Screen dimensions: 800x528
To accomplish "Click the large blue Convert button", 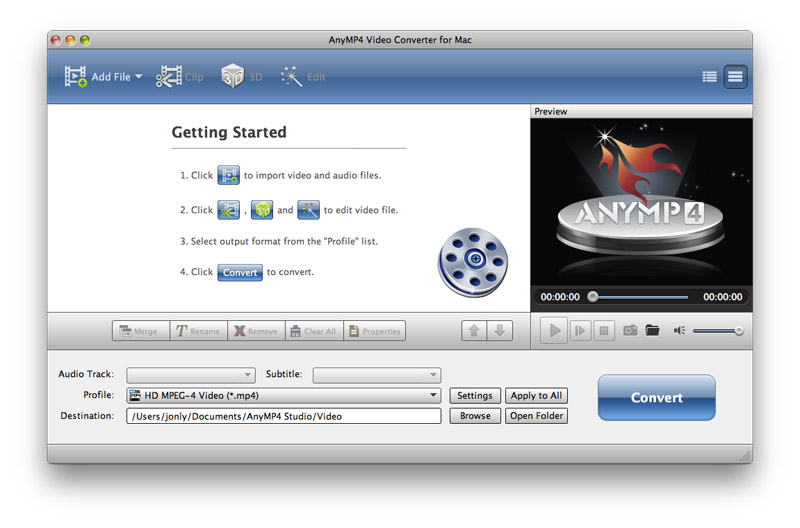I will 657,397.
